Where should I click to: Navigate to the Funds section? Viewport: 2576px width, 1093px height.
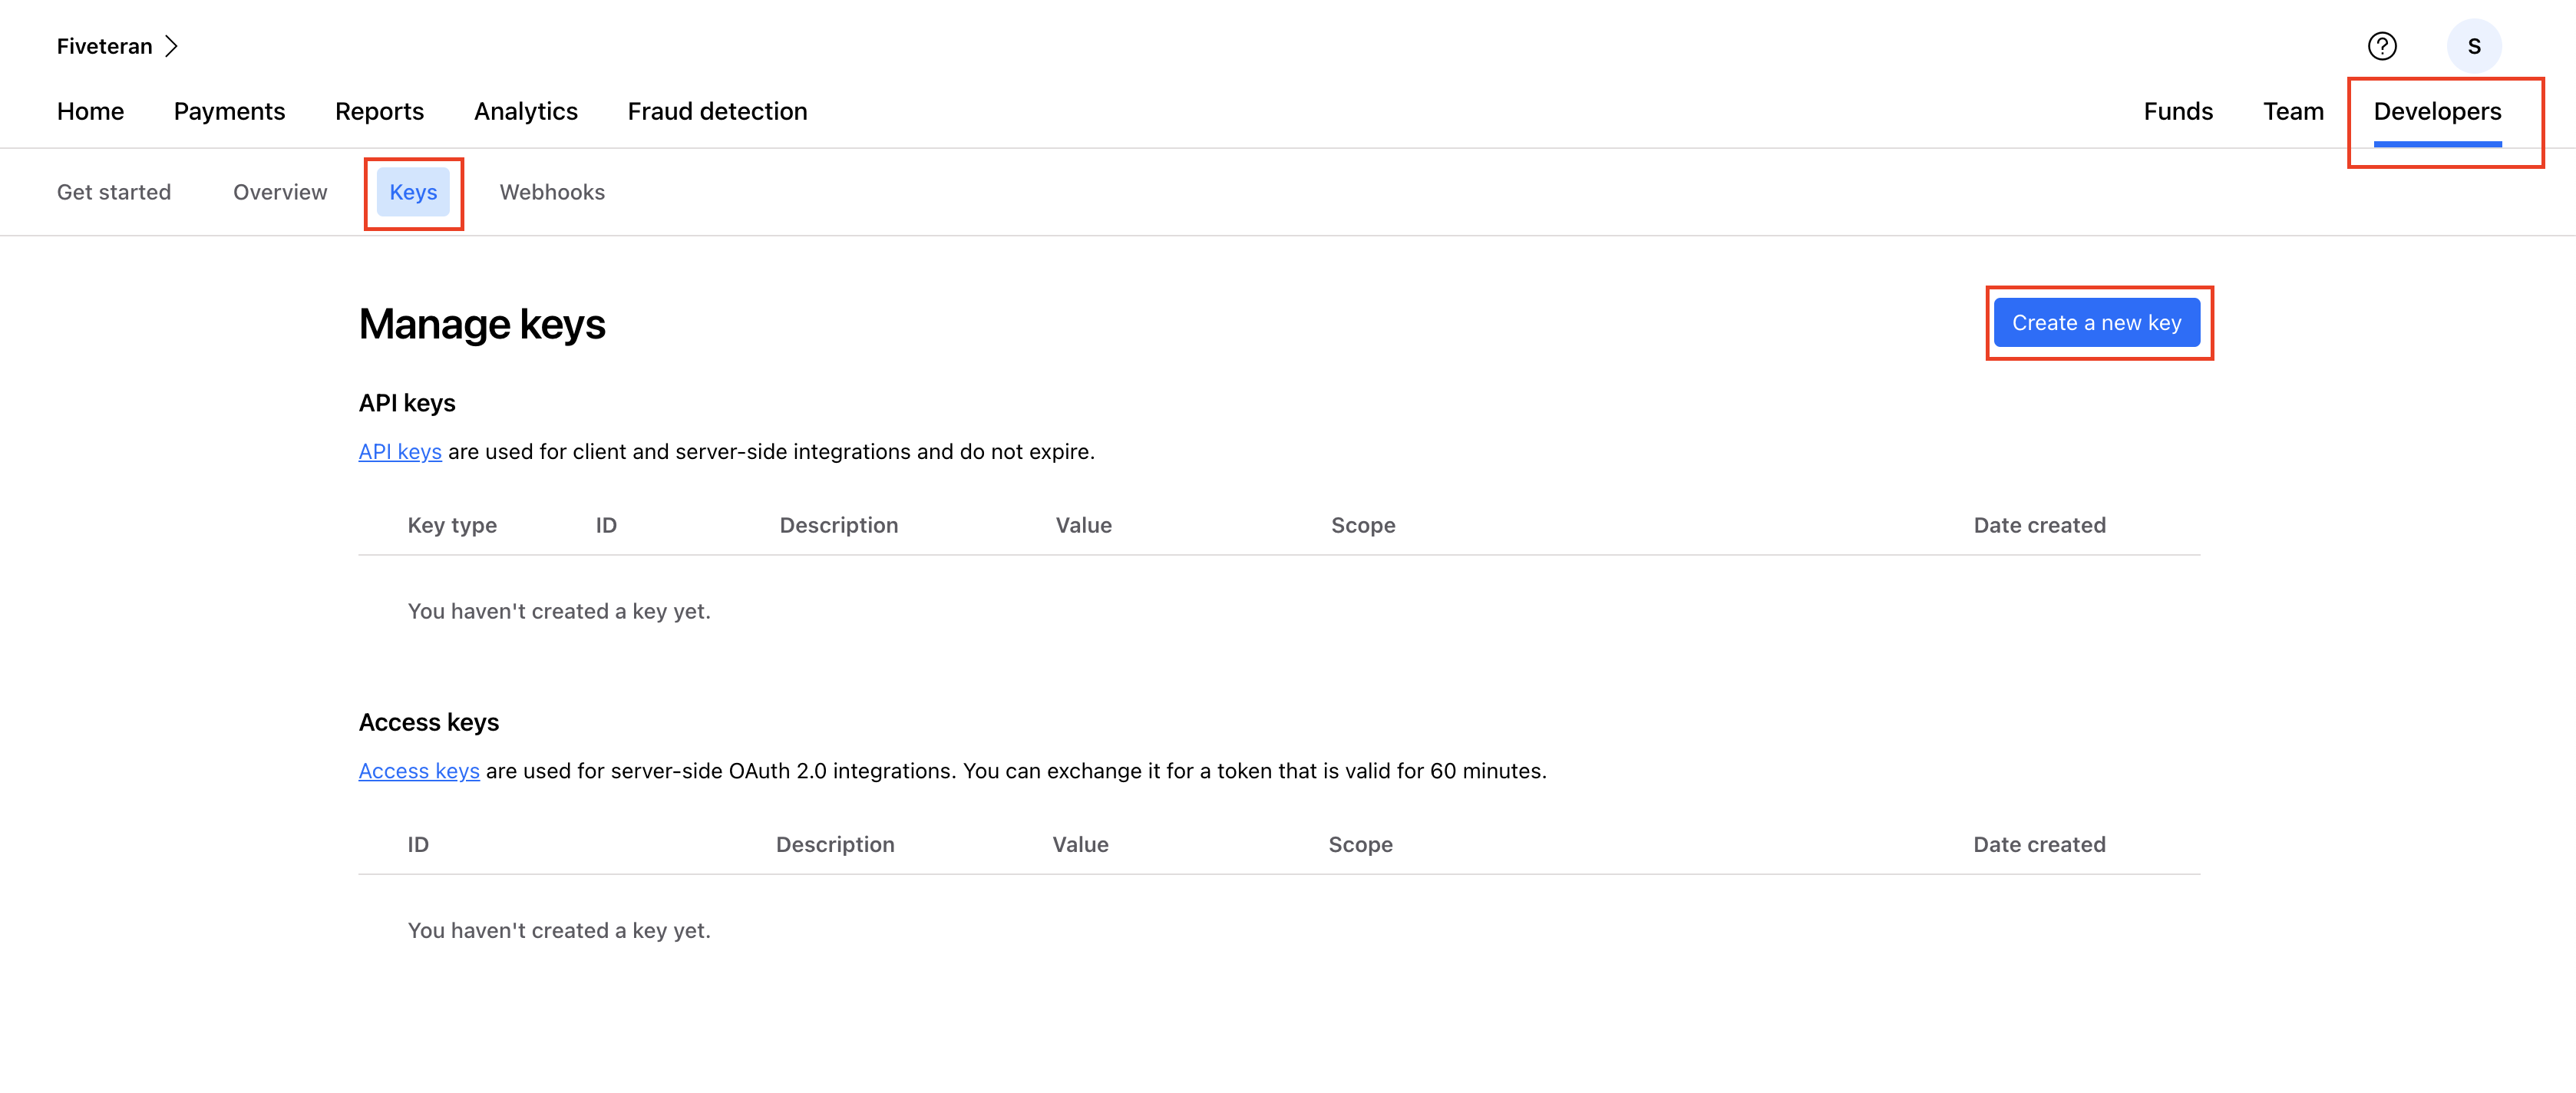click(2178, 110)
